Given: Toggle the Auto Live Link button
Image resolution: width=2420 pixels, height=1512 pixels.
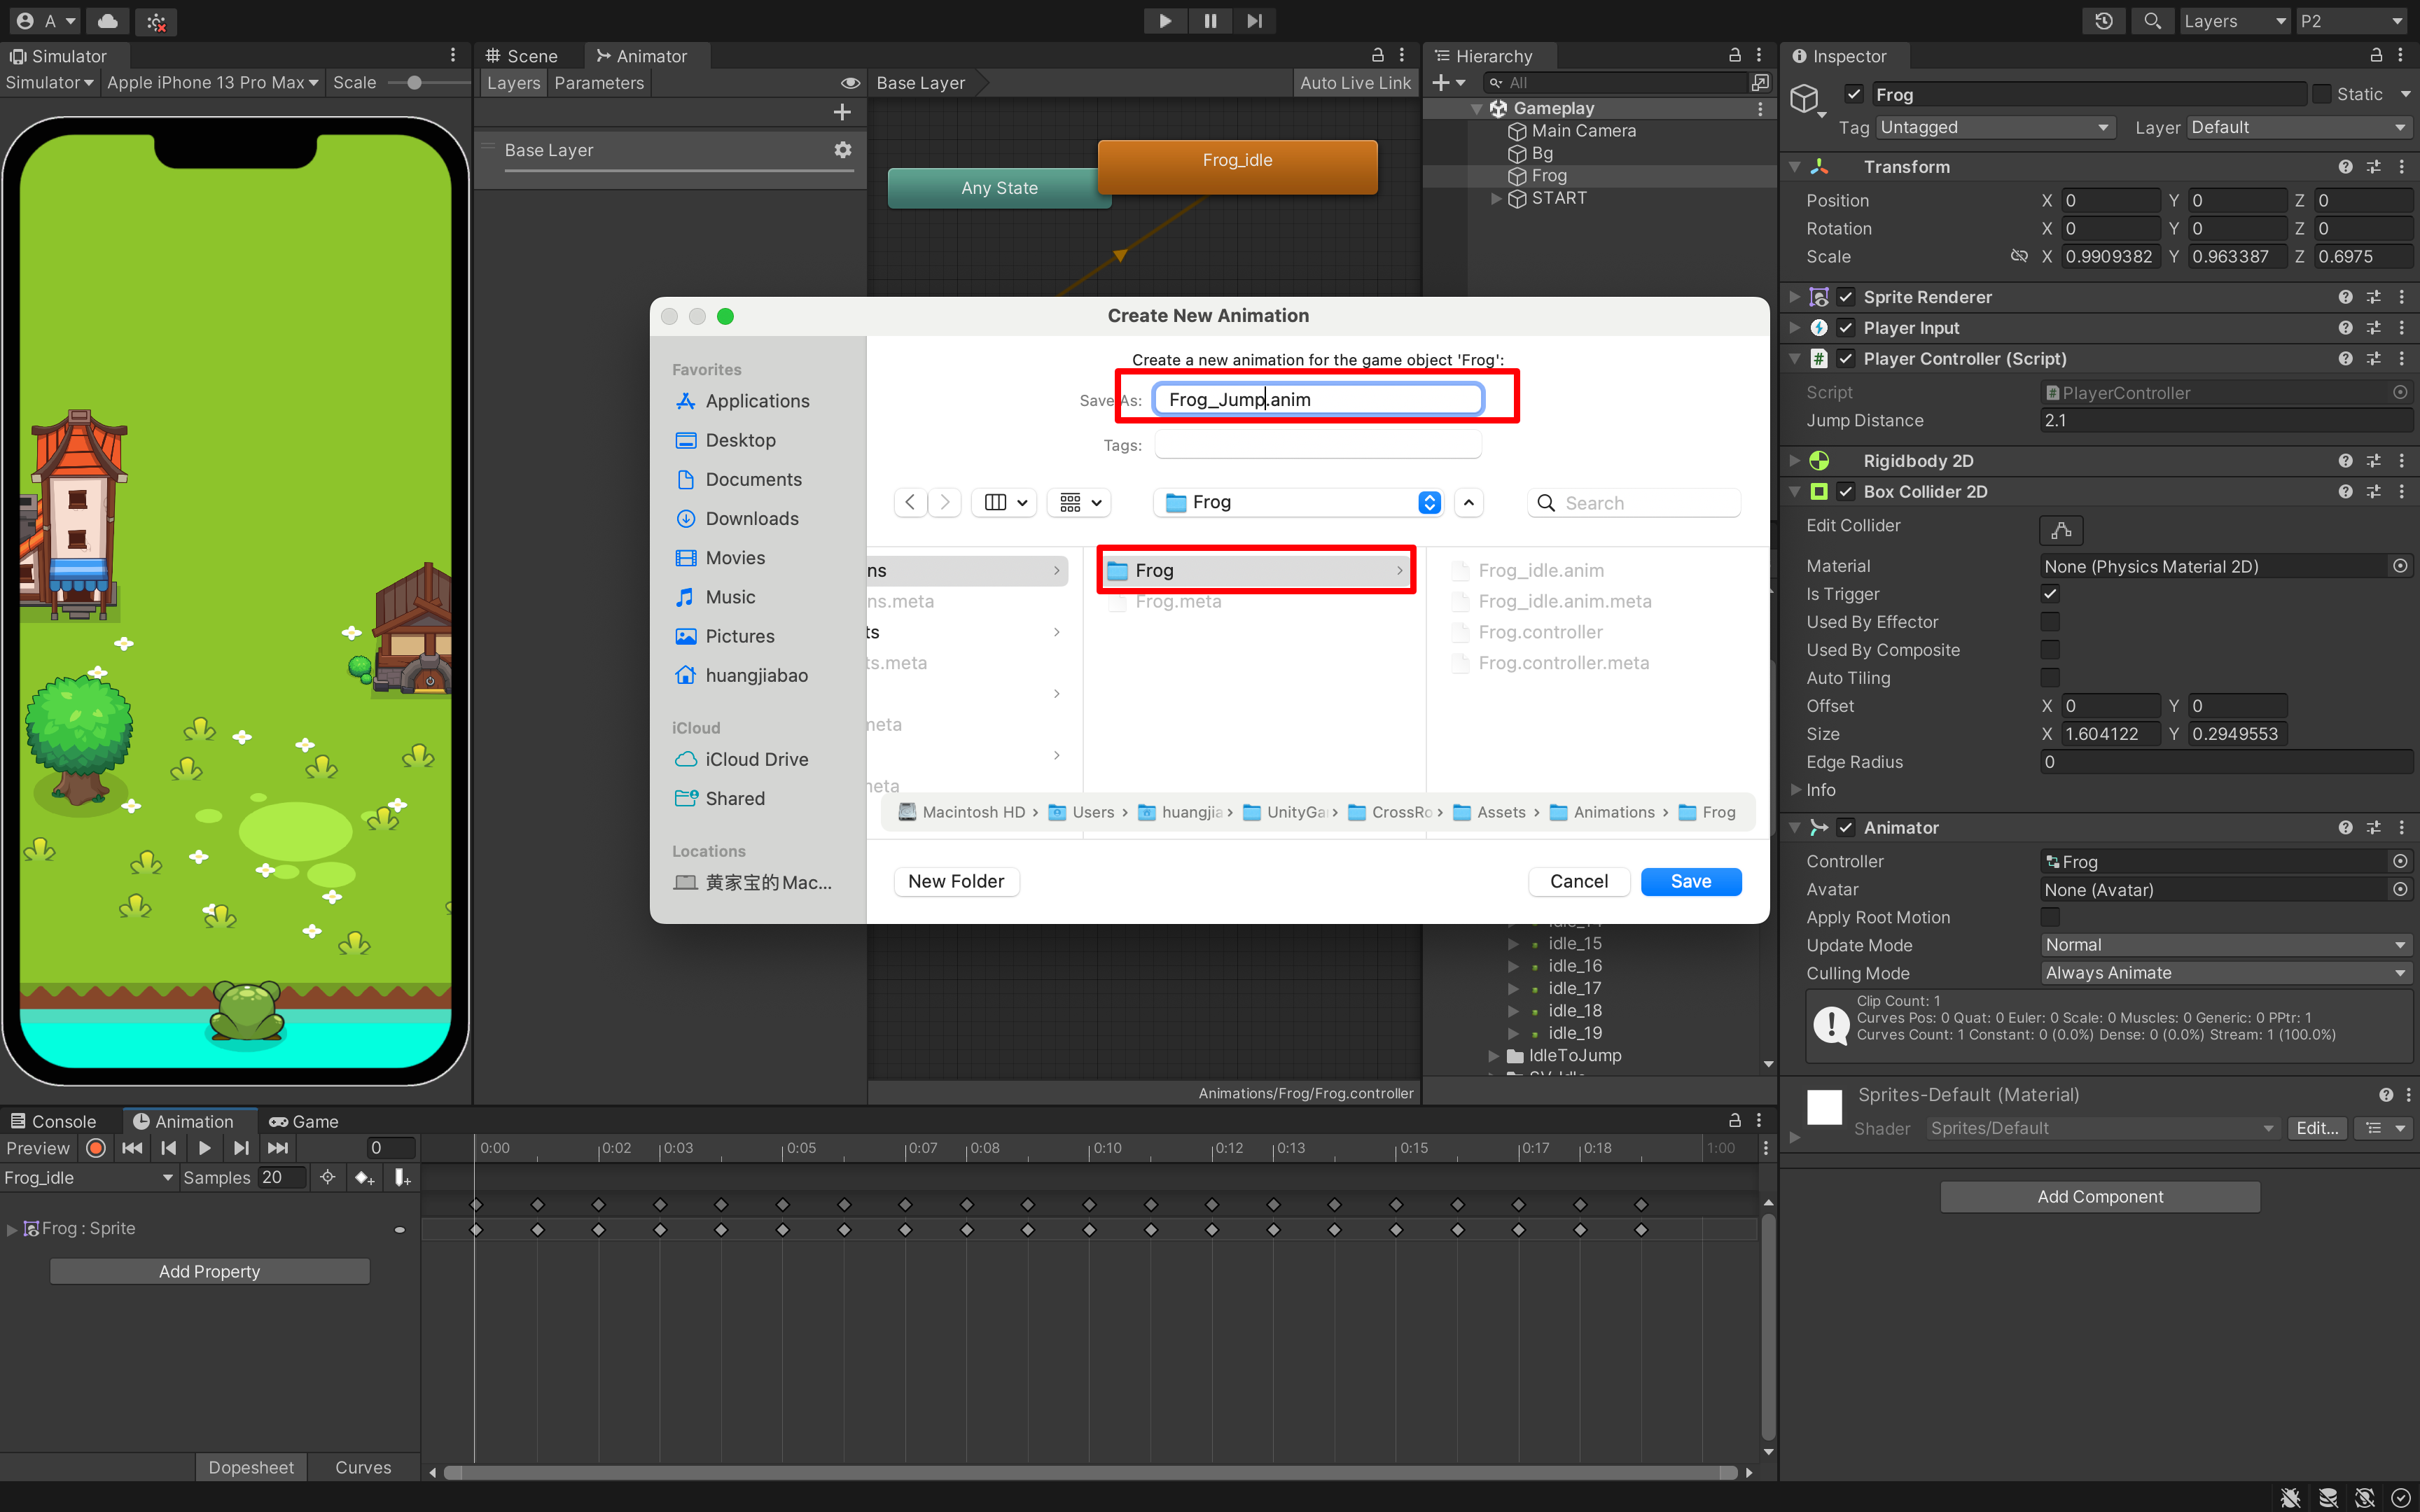Looking at the screenshot, I should [1355, 83].
